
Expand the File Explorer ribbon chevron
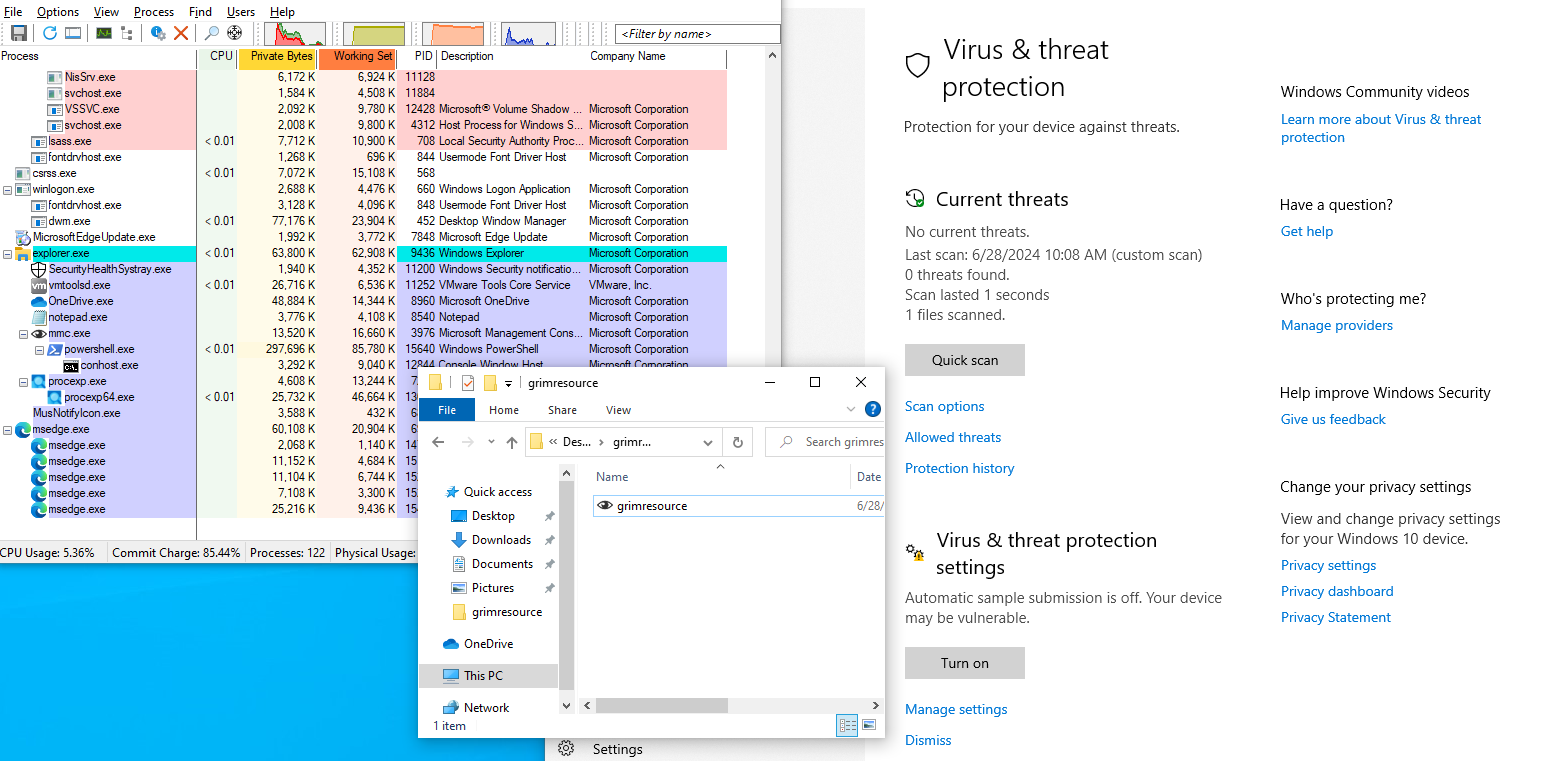[851, 409]
